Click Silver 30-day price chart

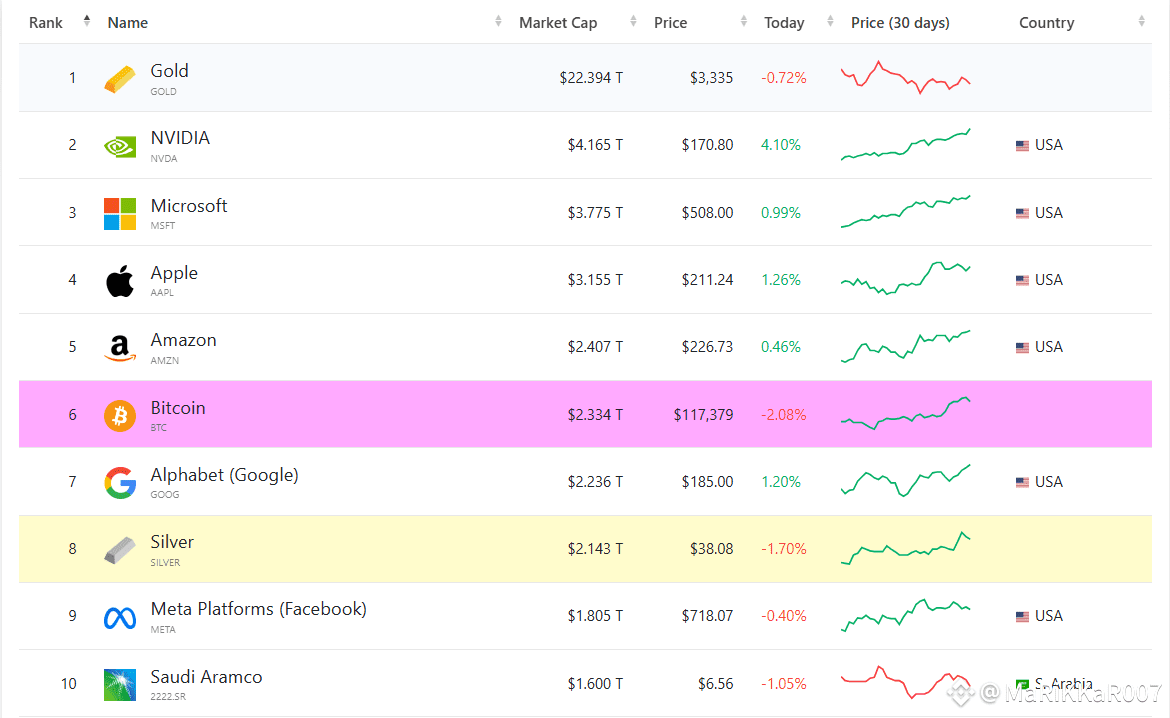(905, 549)
